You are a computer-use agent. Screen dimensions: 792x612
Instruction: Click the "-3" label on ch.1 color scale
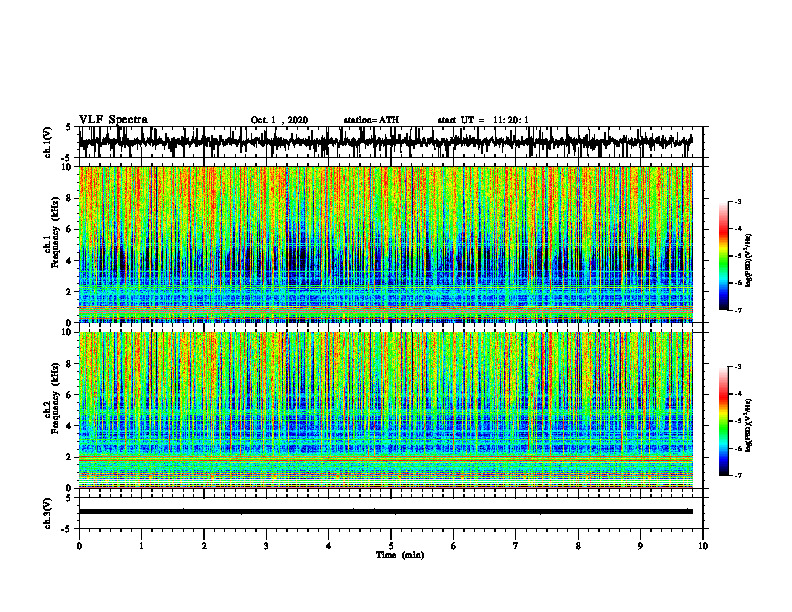click(x=737, y=202)
